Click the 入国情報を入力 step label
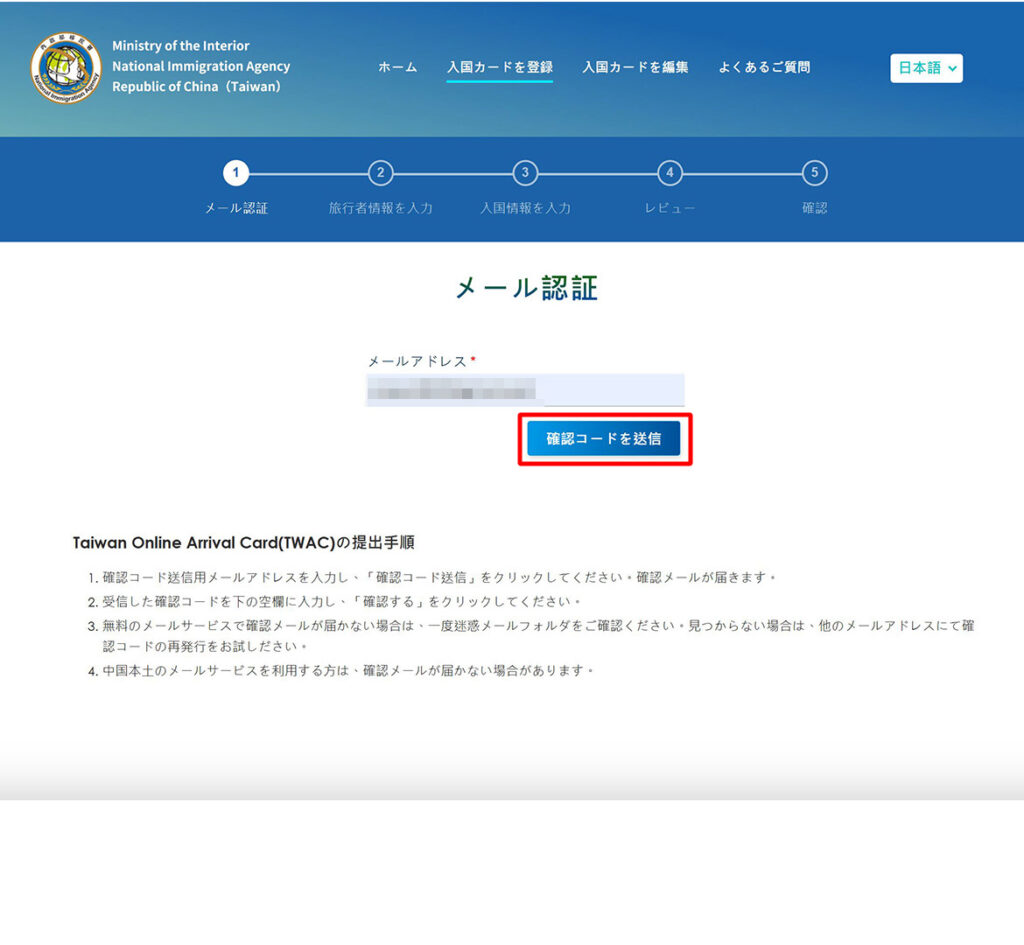The image size is (1024, 945). (525, 208)
